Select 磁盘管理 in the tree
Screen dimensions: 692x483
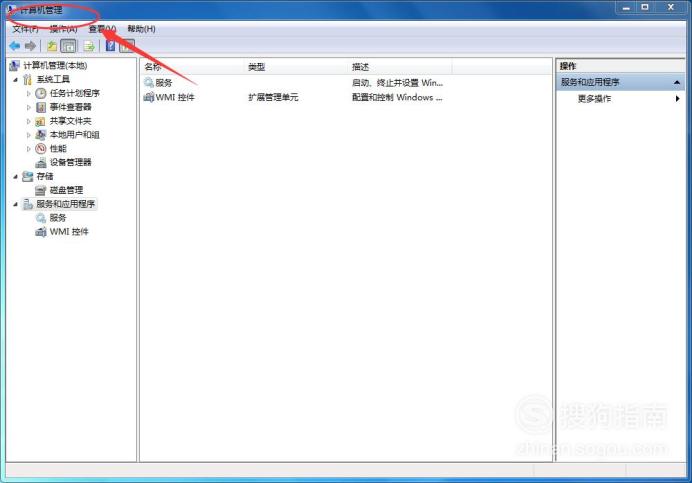pyautogui.click(x=66, y=190)
